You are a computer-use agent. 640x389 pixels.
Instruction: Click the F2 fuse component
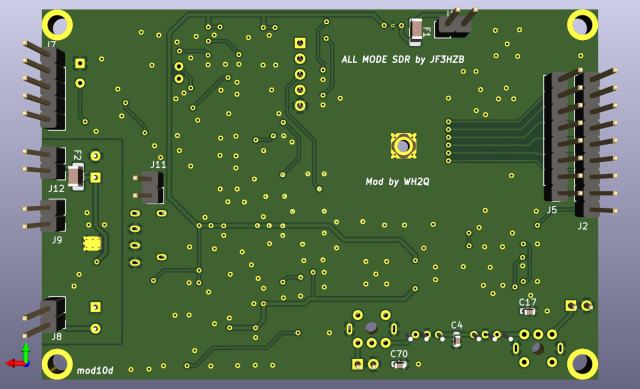[76, 176]
